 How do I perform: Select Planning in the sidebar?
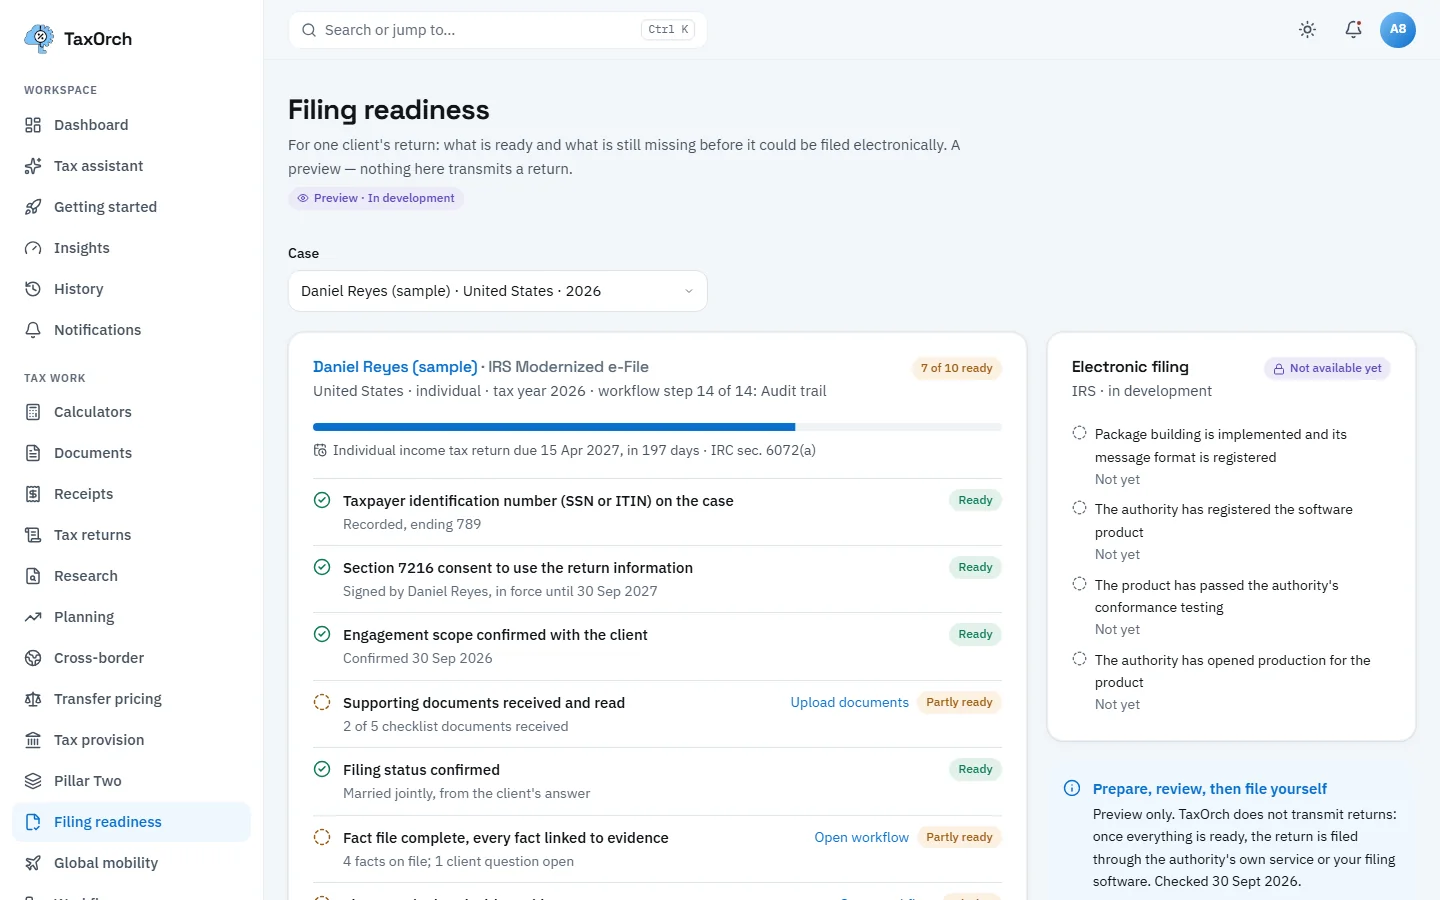point(131,617)
